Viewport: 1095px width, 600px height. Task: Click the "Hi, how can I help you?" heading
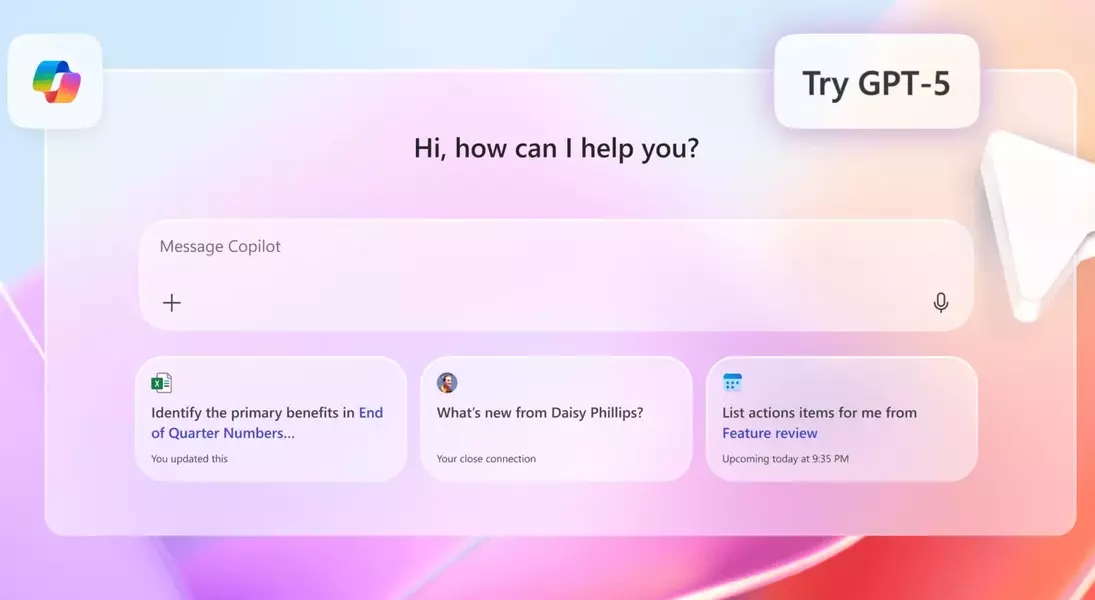click(556, 149)
